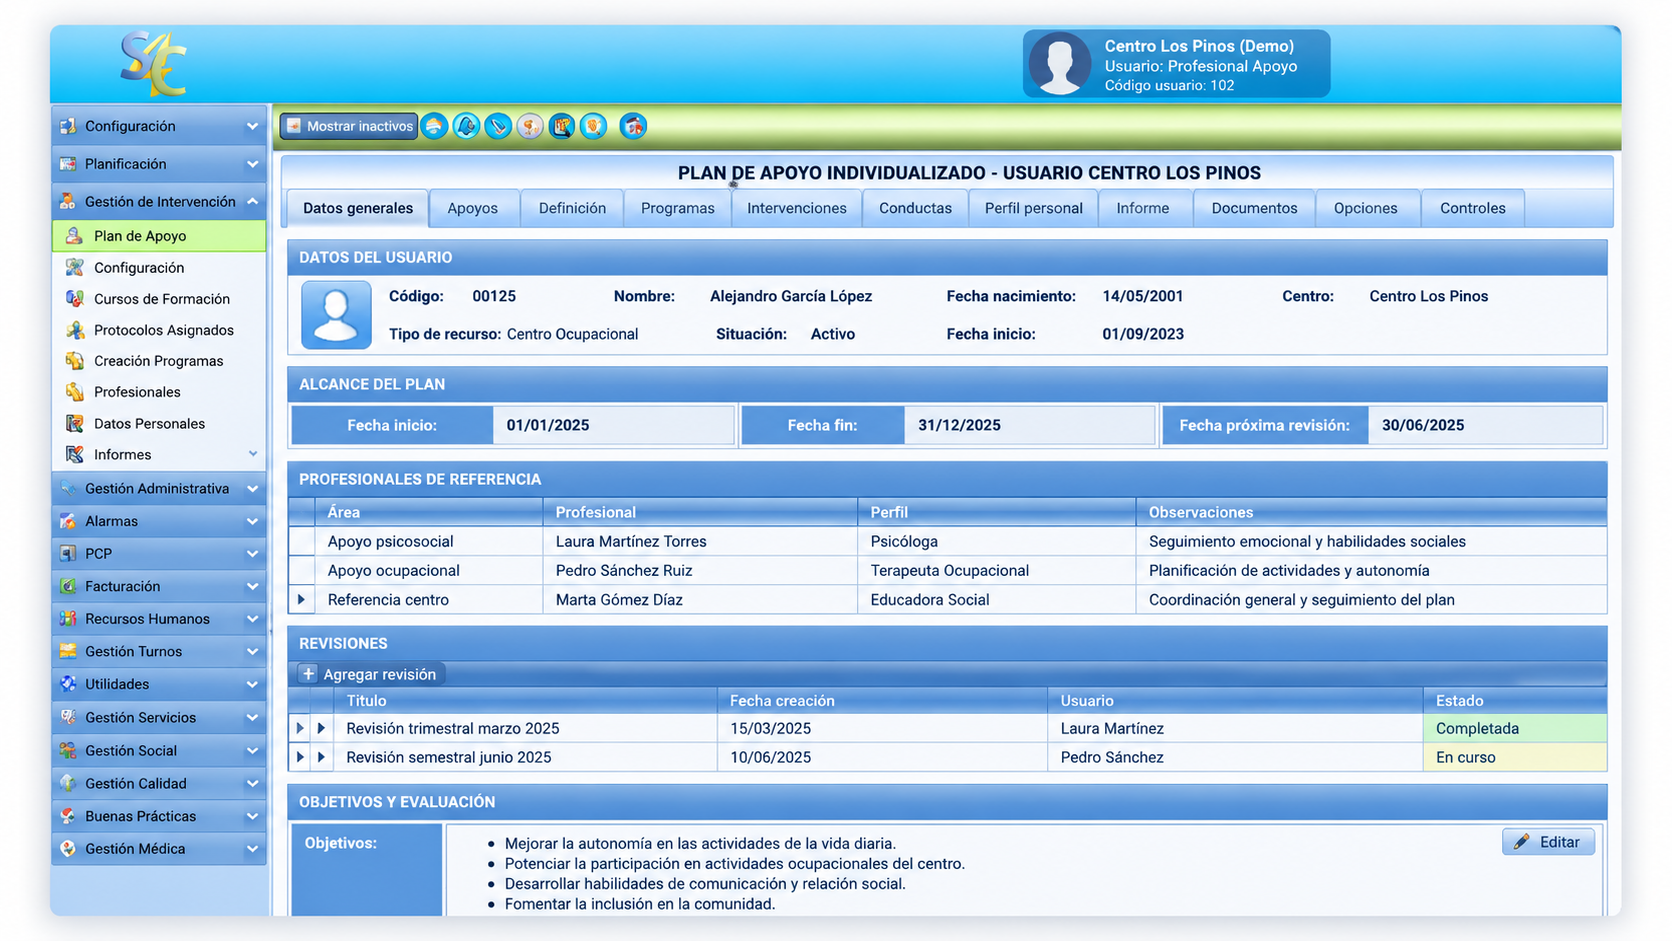Click the Fecha inicio field 01/01/2025

pyautogui.click(x=613, y=425)
